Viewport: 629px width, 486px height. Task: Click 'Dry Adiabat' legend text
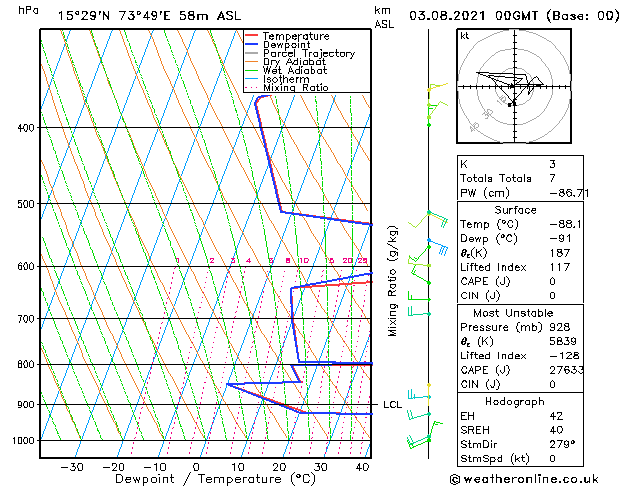point(294,62)
